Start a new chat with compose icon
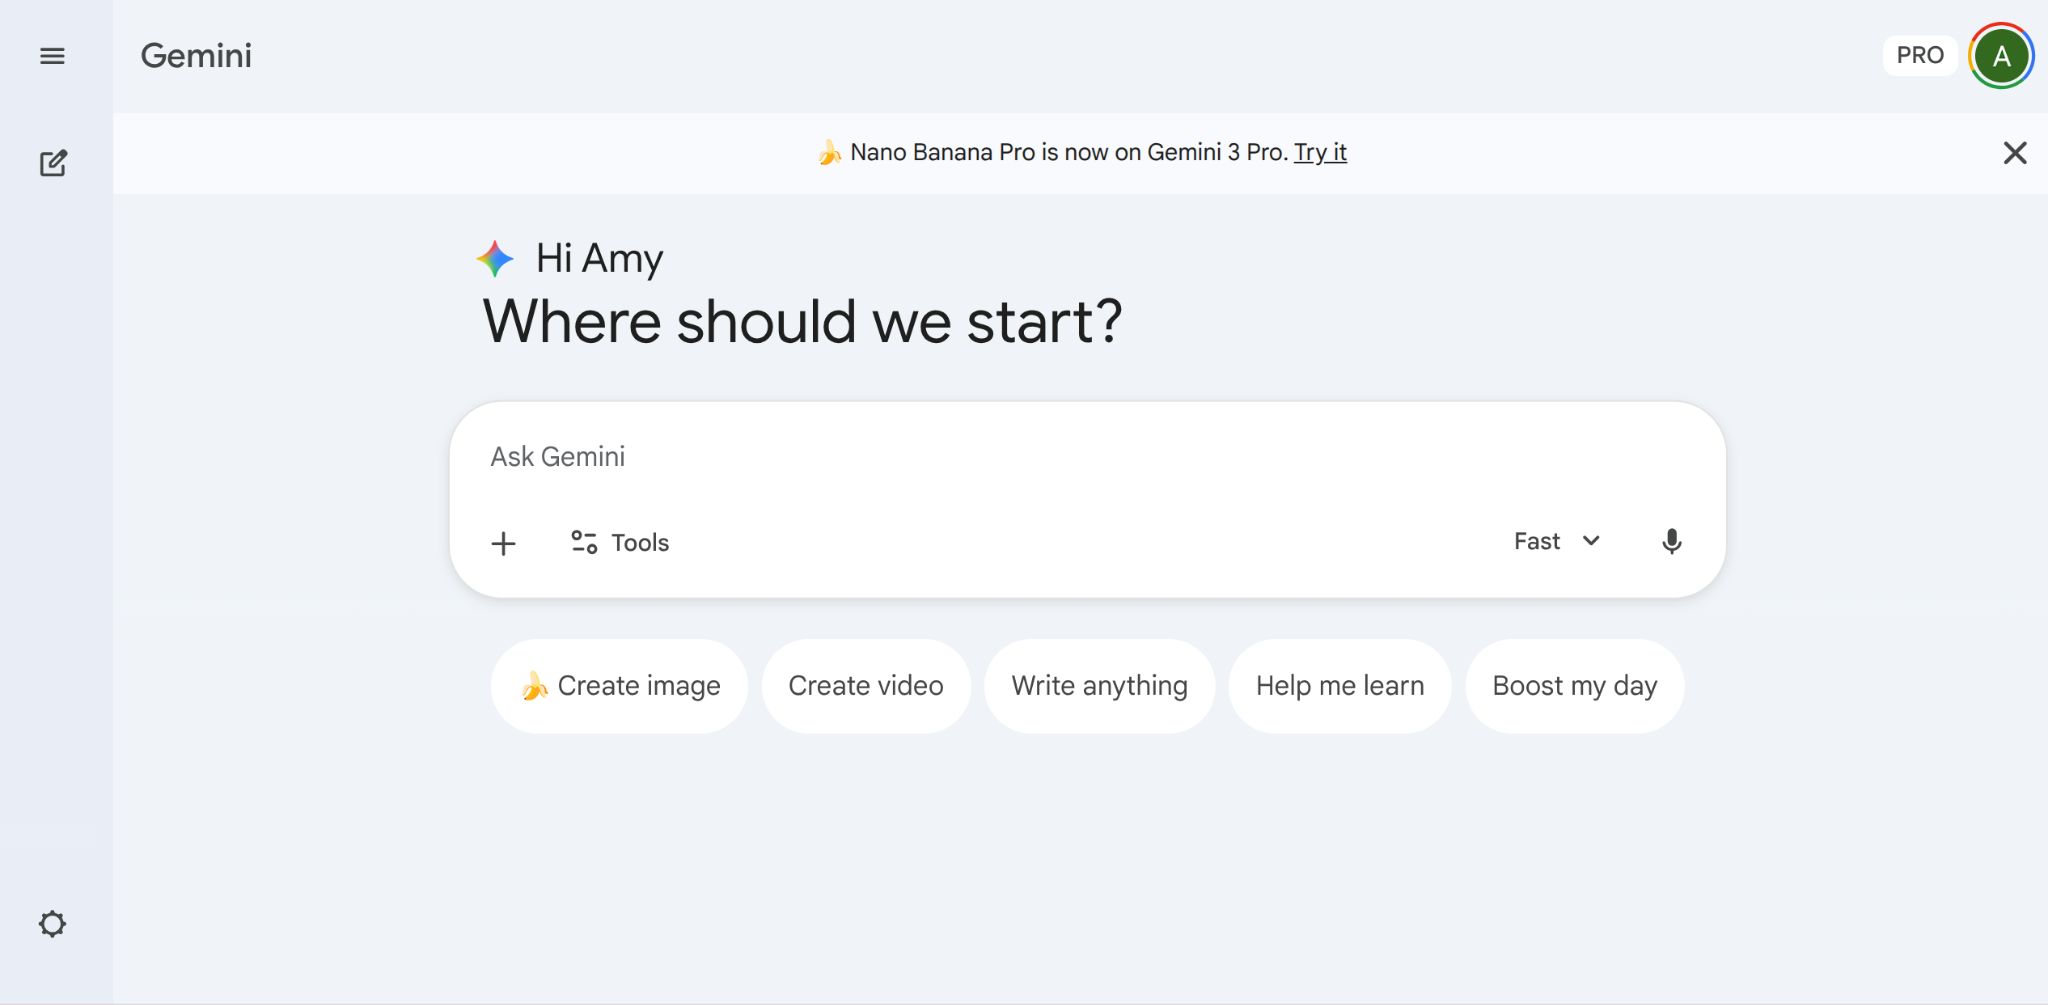This screenshot has width=2048, height=1005. click(53, 163)
